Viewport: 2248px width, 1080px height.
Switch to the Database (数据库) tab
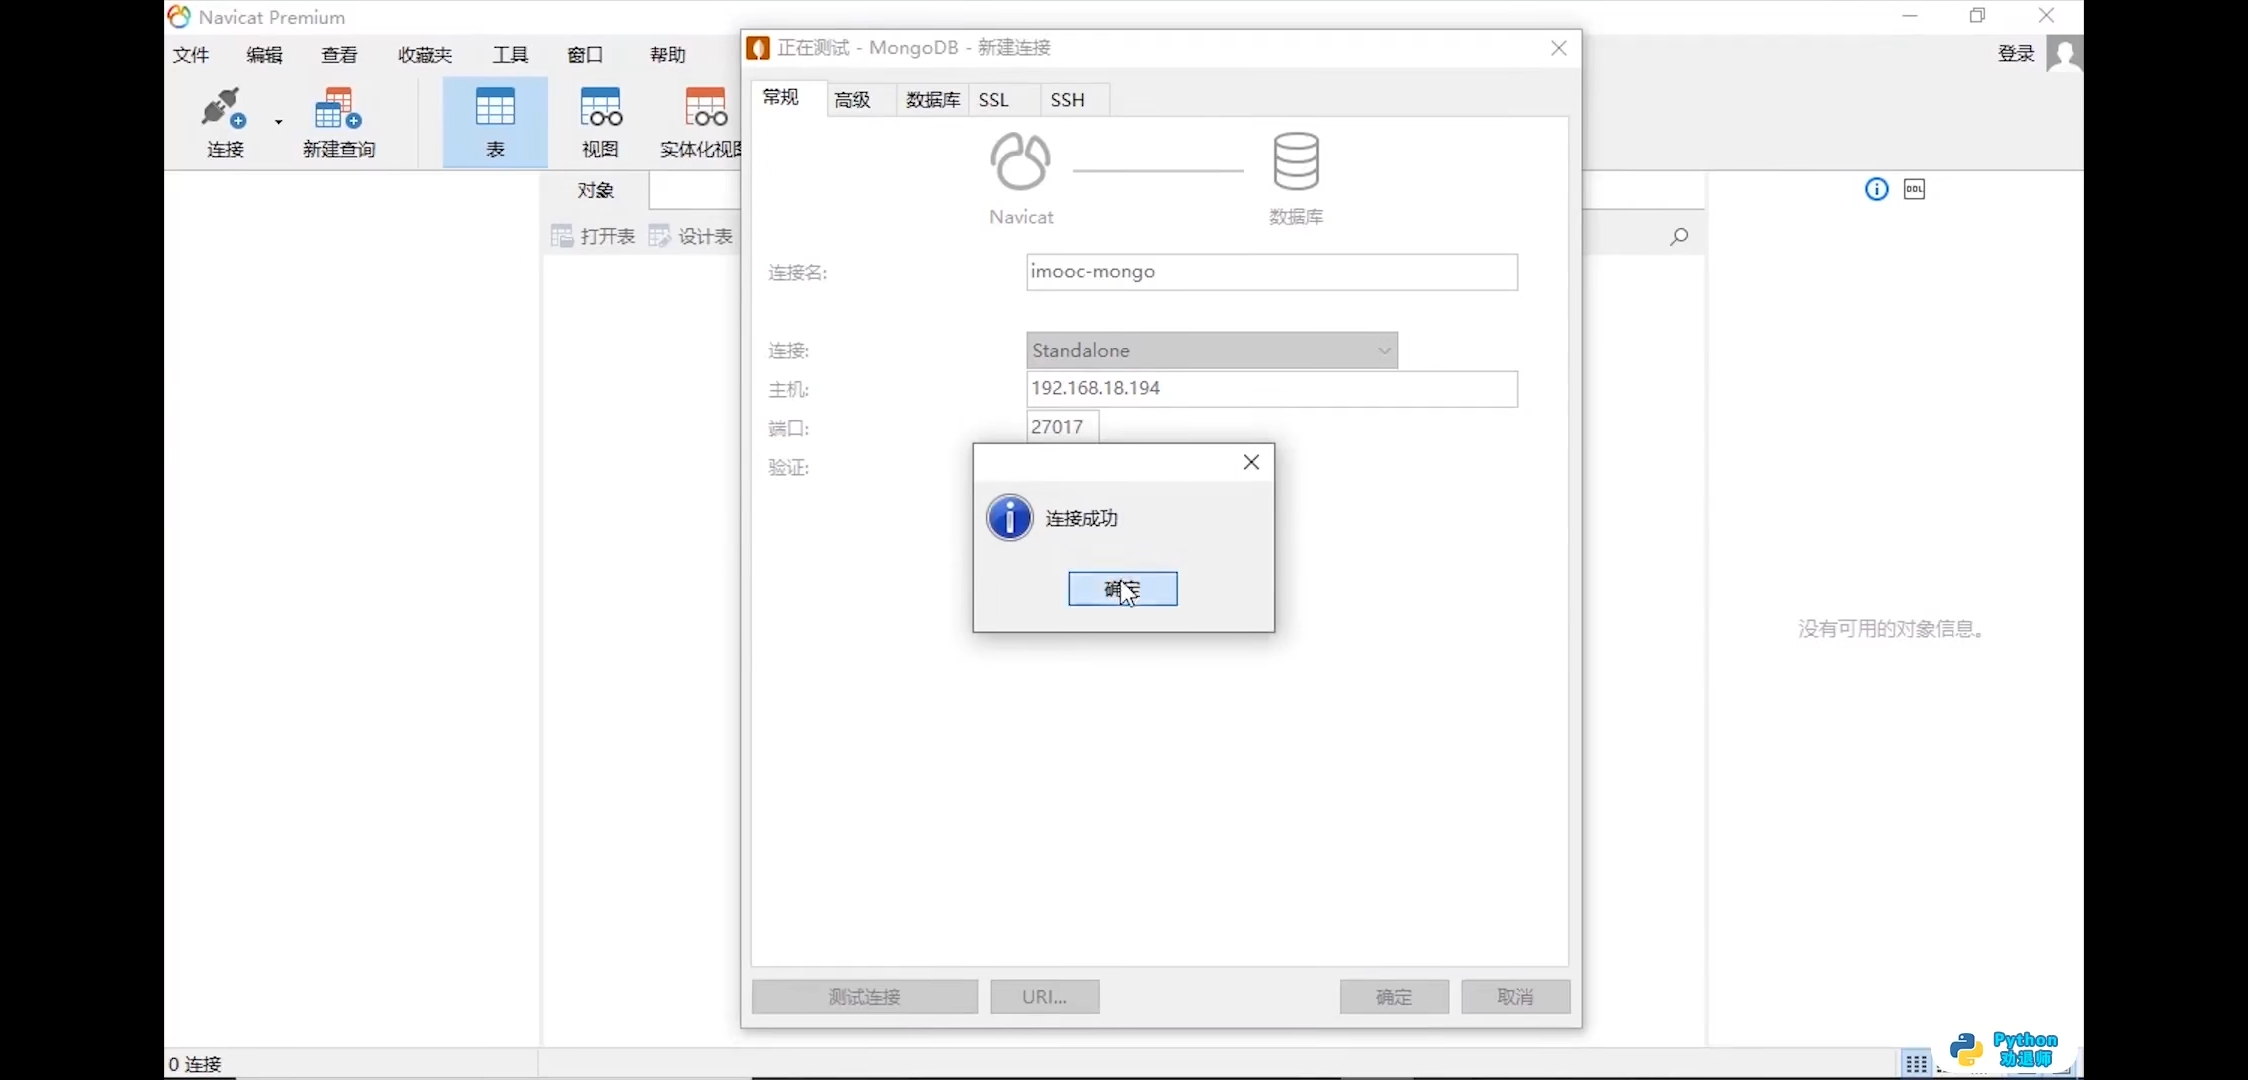click(932, 100)
